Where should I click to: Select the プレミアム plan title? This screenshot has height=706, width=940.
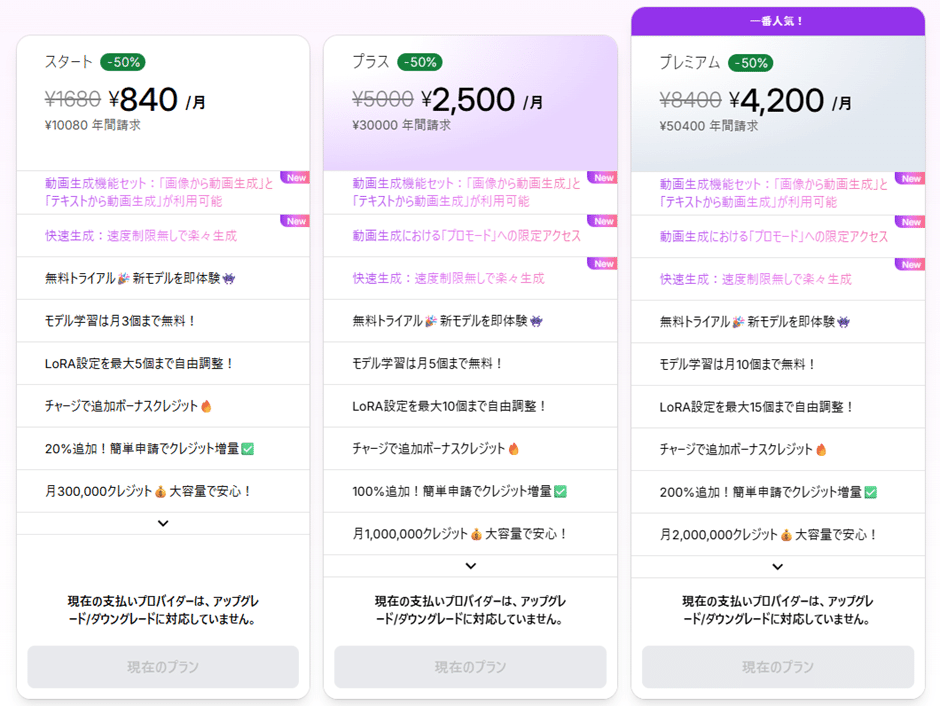(693, 61)
